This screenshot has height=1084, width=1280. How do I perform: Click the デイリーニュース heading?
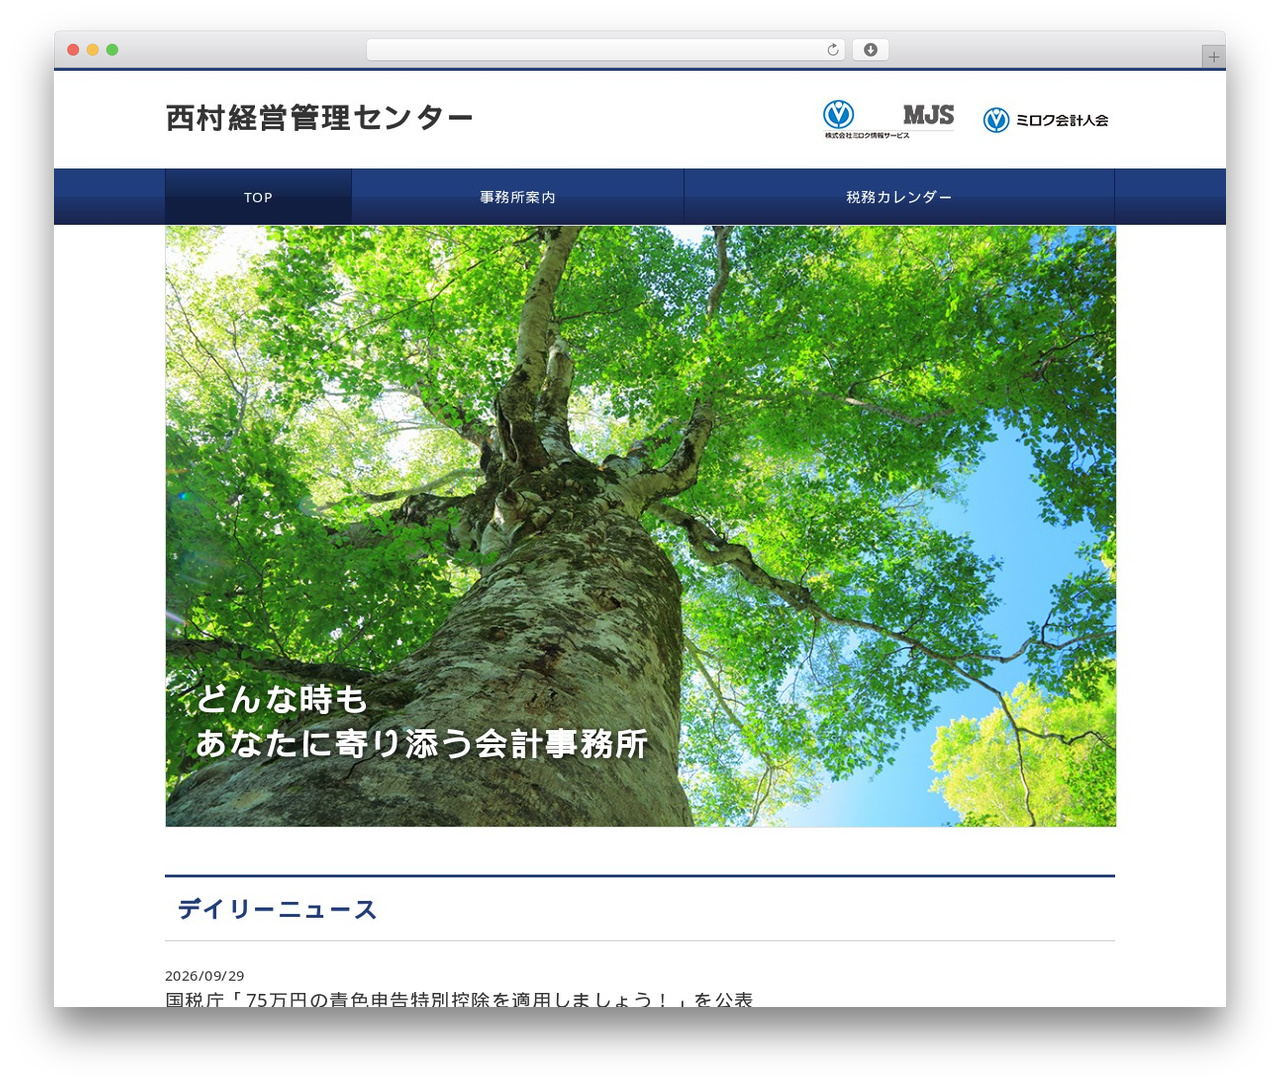click(277, 909)
